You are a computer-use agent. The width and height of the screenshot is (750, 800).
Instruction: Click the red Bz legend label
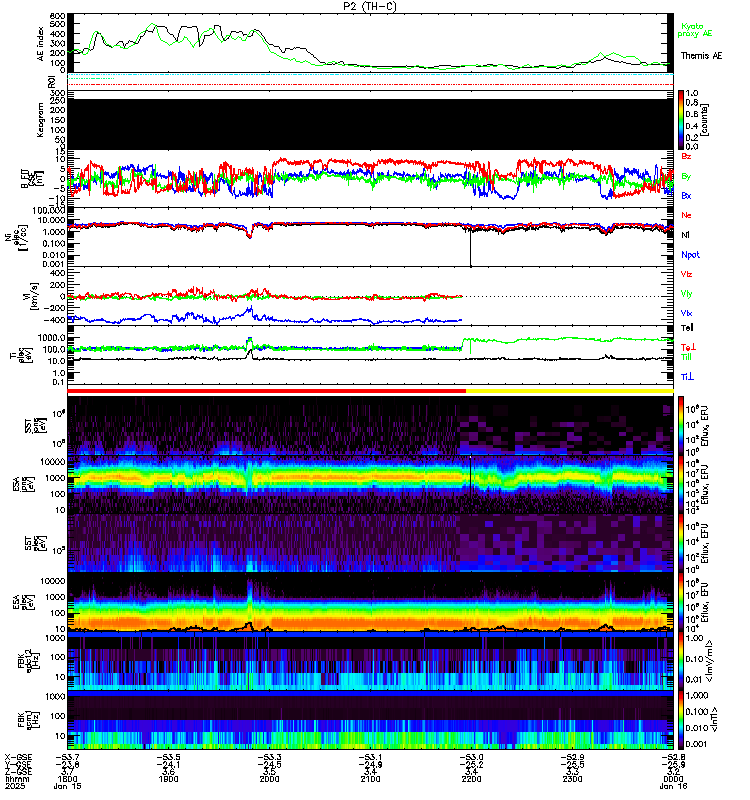(x=686, y=156)
